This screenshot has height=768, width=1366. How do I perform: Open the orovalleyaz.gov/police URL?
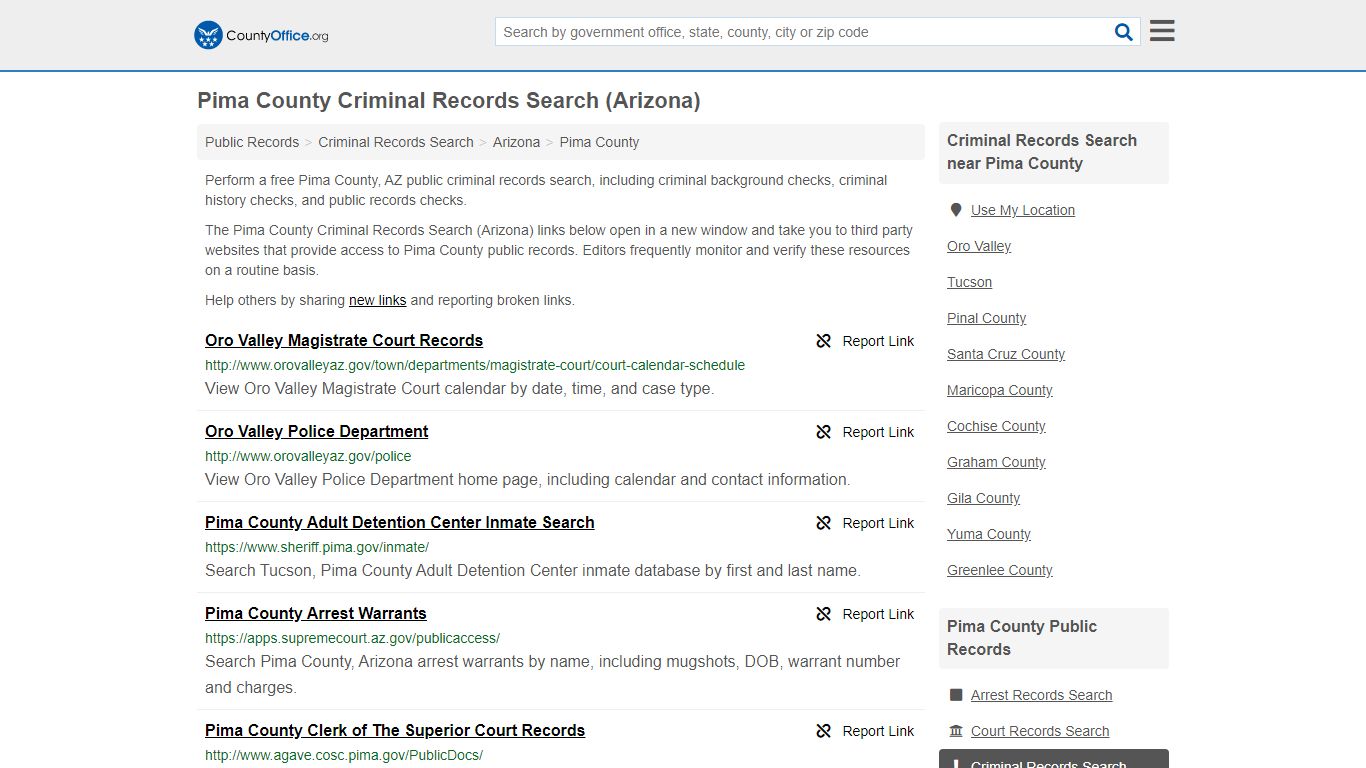click(308, 456)
